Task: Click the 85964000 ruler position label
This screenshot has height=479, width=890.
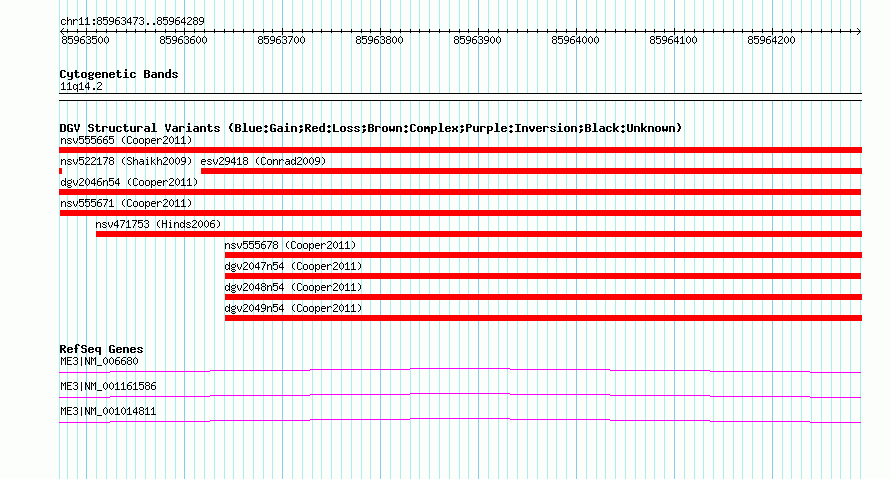Action: (576, 40)
